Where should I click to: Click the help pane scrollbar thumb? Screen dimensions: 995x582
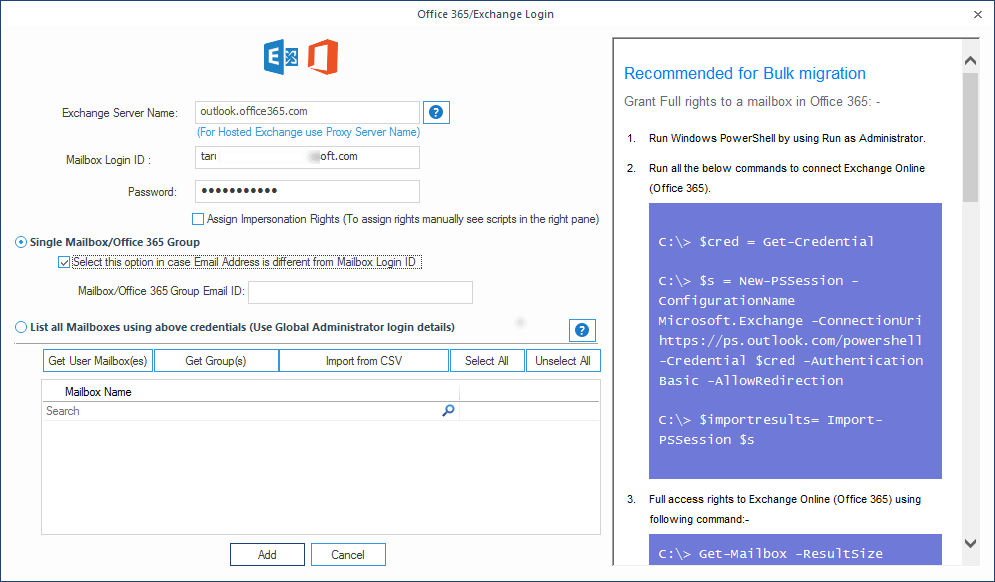[970, 136]
